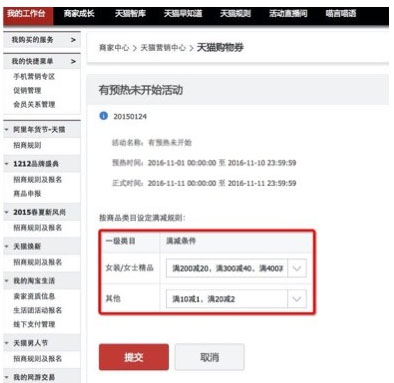Click the 预热时间 date range text

click(222, 163)
